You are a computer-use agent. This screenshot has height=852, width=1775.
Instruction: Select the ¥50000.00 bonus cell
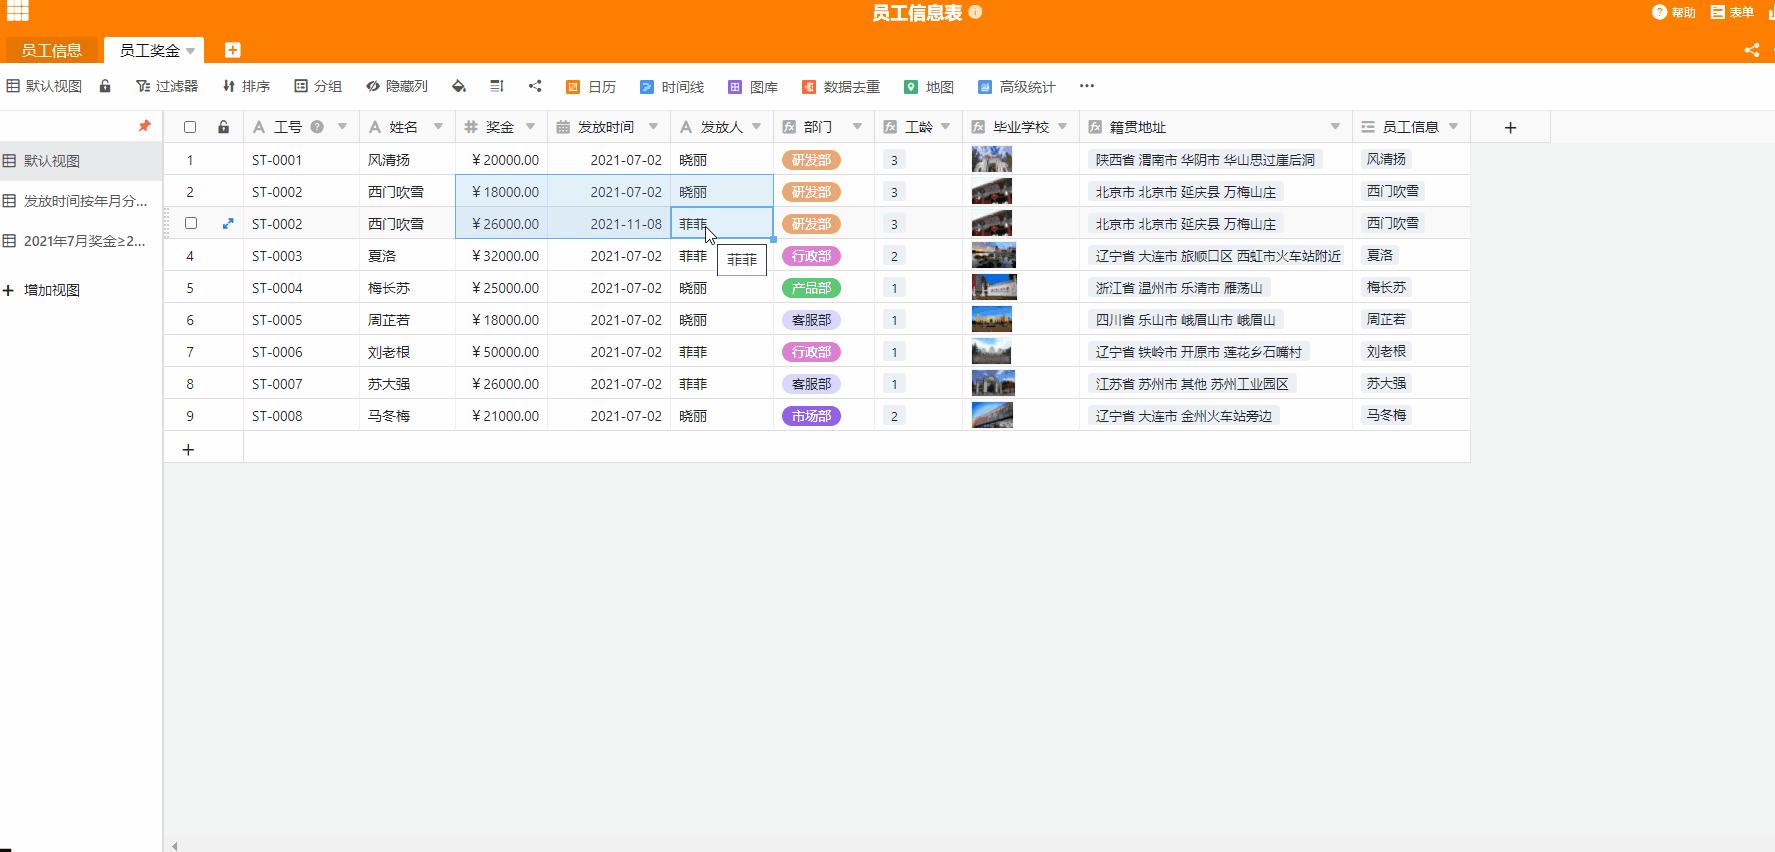coord(502,352)
